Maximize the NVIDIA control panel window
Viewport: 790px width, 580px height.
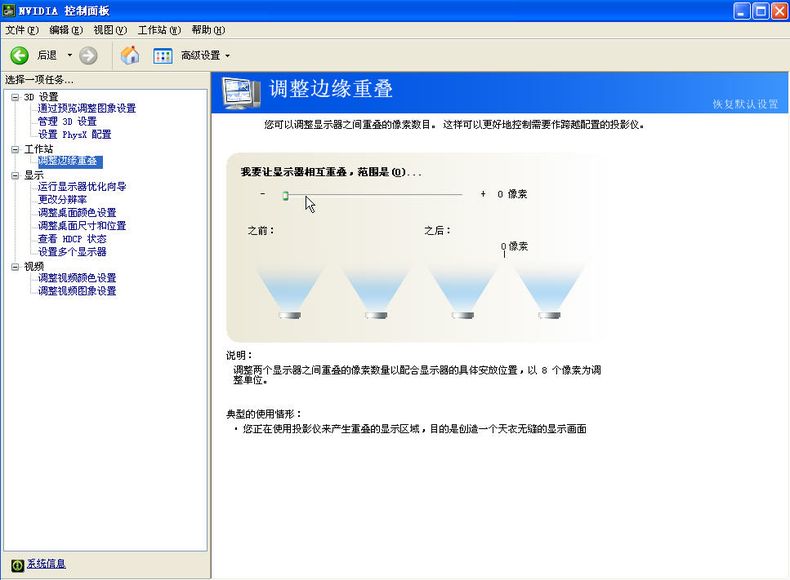coord(760,11)
